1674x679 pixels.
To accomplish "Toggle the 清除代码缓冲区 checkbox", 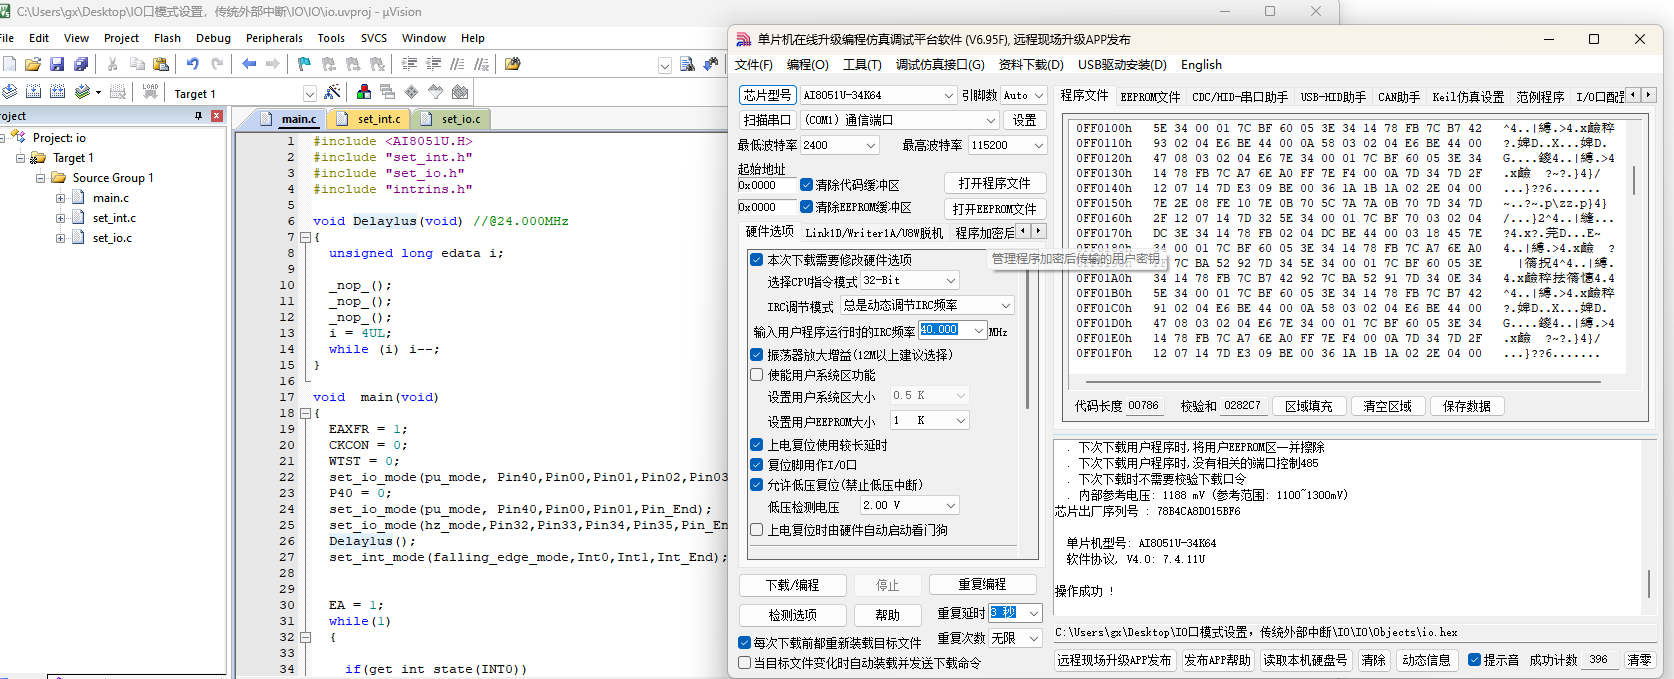I will 806,185.
